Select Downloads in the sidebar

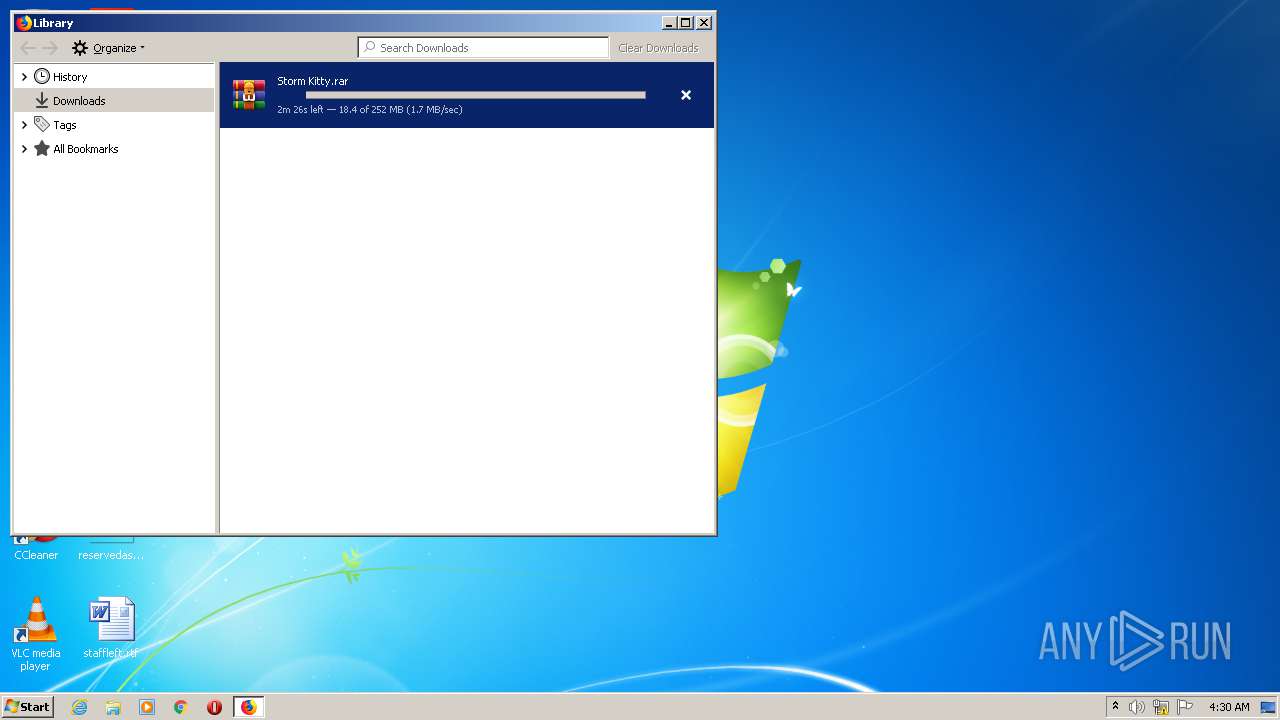coord(113,100)
